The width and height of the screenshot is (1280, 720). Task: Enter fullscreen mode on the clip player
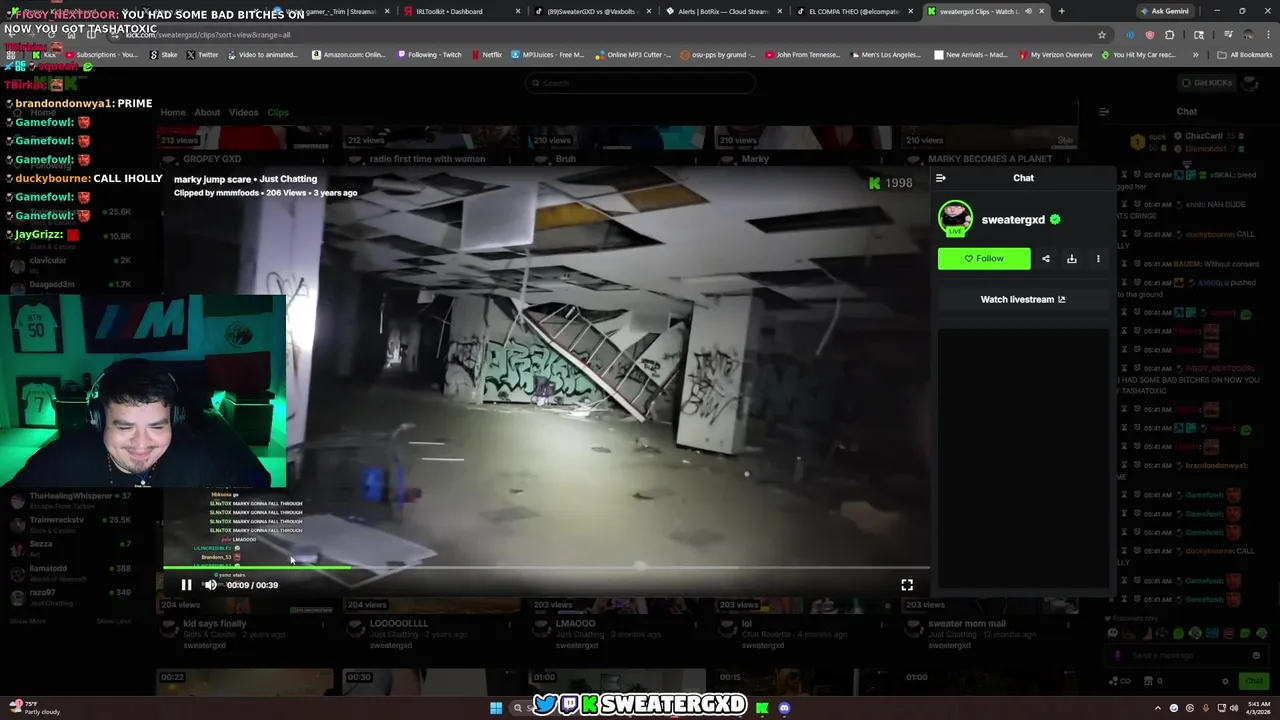[907, 585]
